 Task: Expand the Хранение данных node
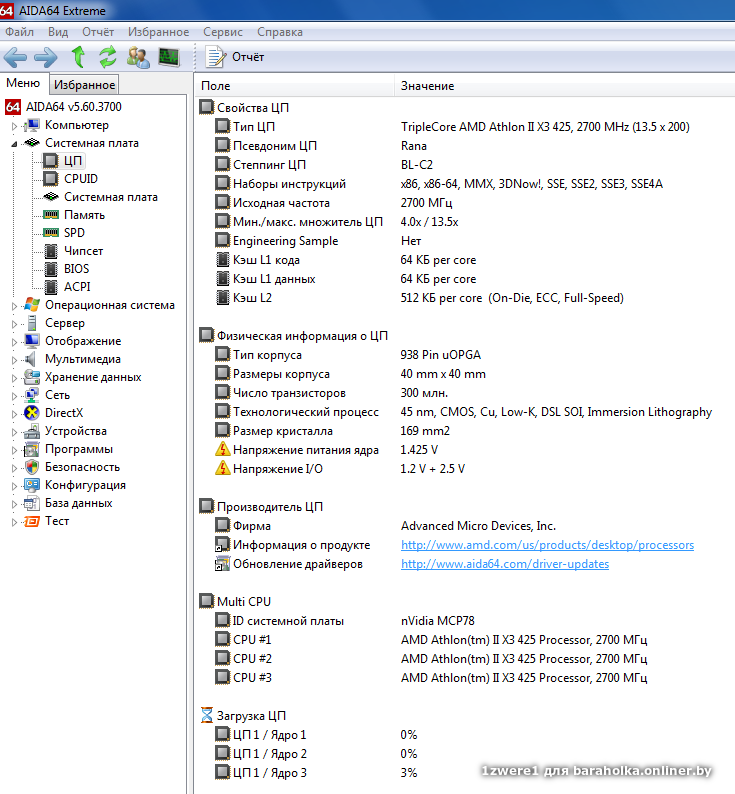pyautogui.click(x=14, y=378)
